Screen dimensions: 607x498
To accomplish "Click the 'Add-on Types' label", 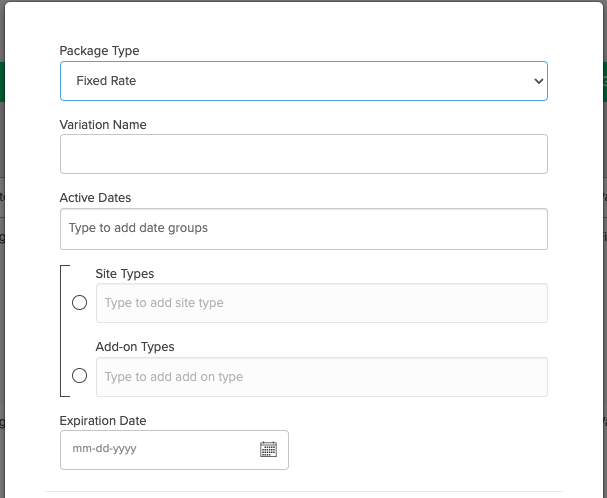I will tap(135, 347).
